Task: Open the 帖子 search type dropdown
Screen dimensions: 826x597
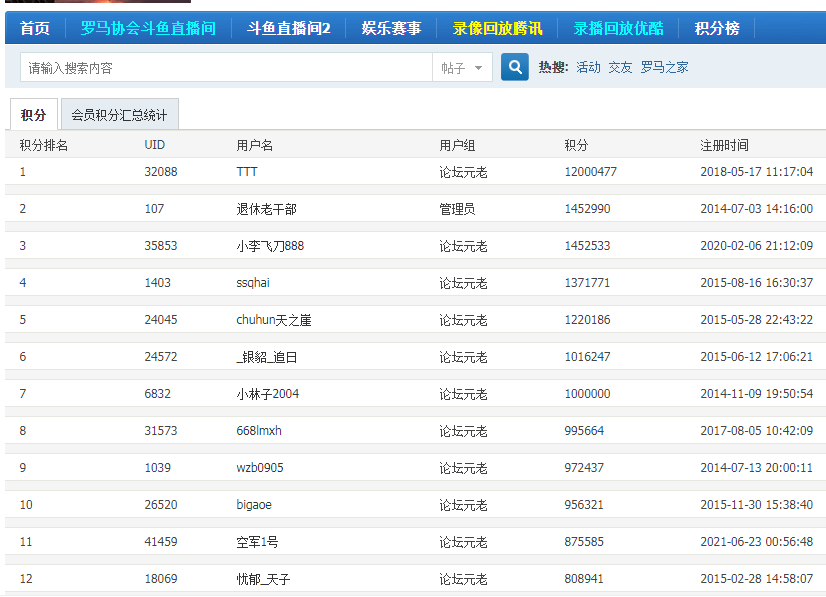Action: [x=461, y=68]
